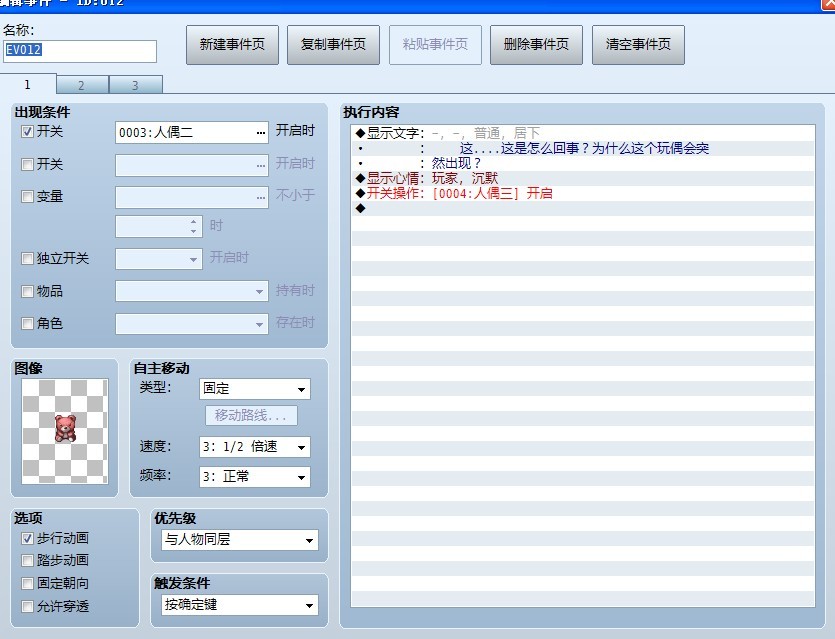Select the 开关操作 [0004:人偶三] 开启 command
Screen dimensions: 835x639
coord(583,193)
